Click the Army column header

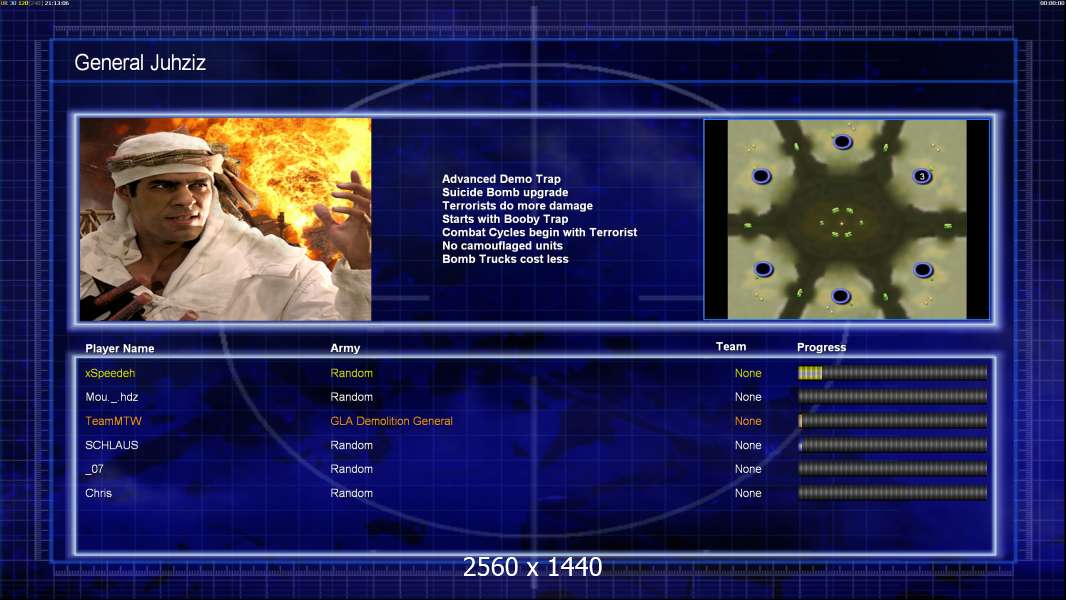click(345, 349)
